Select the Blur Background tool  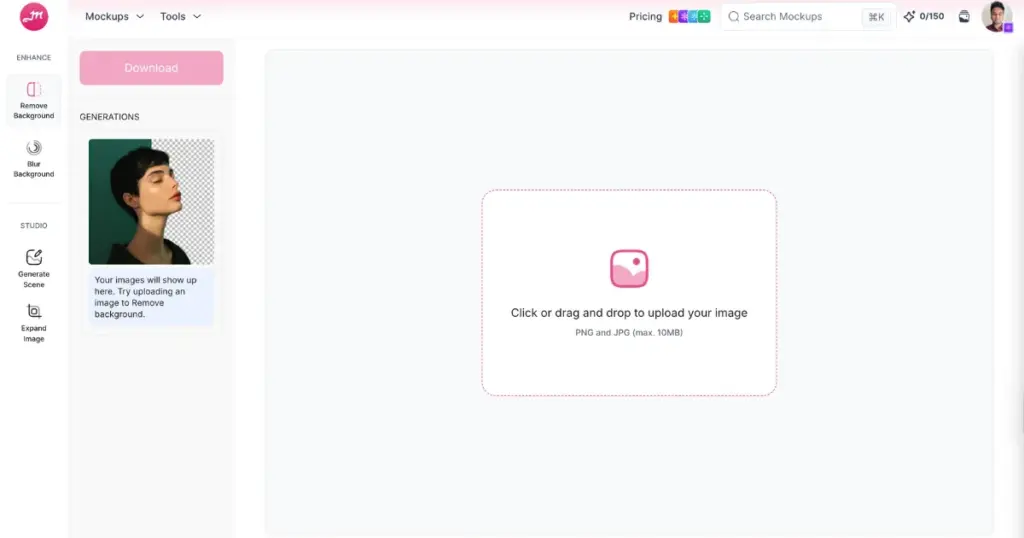(34, 159)
